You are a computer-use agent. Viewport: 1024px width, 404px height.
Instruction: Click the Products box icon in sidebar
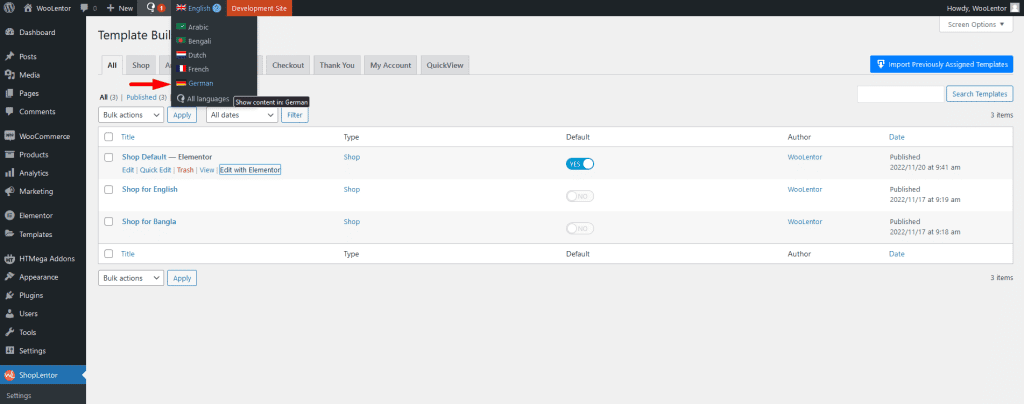[10, 155]
